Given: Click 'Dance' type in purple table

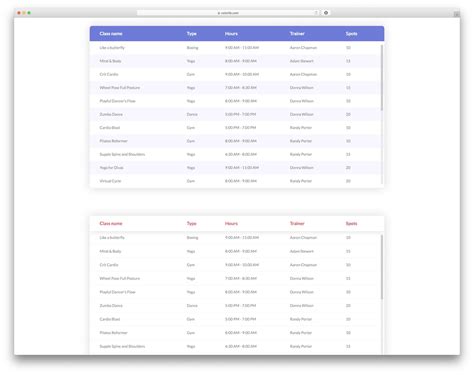Looking at the screenshot, I should coord(192,114).
